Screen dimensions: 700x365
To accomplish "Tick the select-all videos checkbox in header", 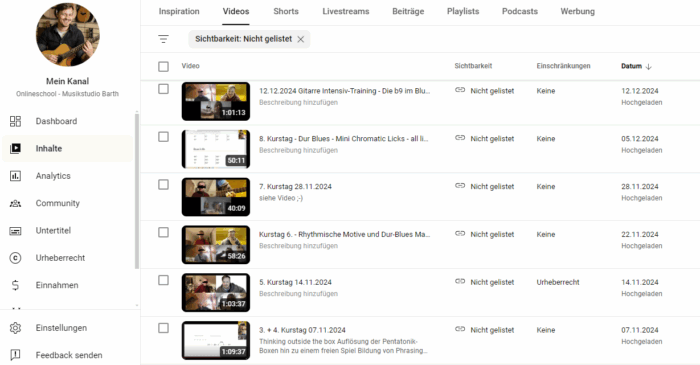I will 163,66.
